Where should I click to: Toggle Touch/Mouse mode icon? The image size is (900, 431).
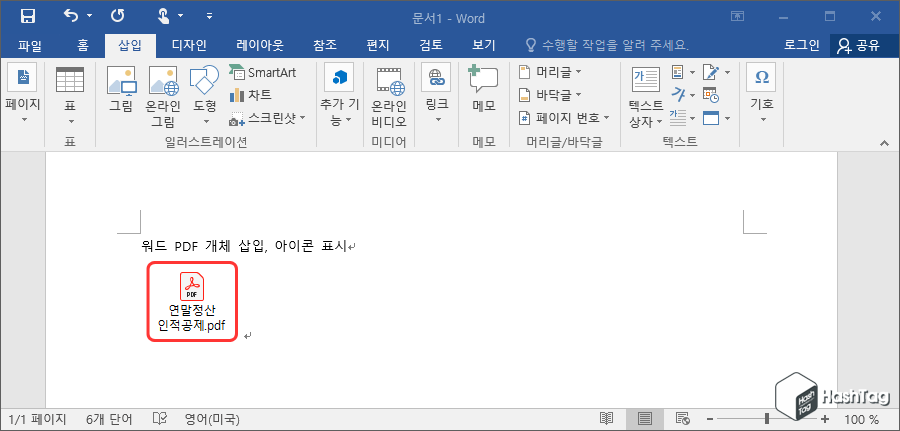pos(164,17)
